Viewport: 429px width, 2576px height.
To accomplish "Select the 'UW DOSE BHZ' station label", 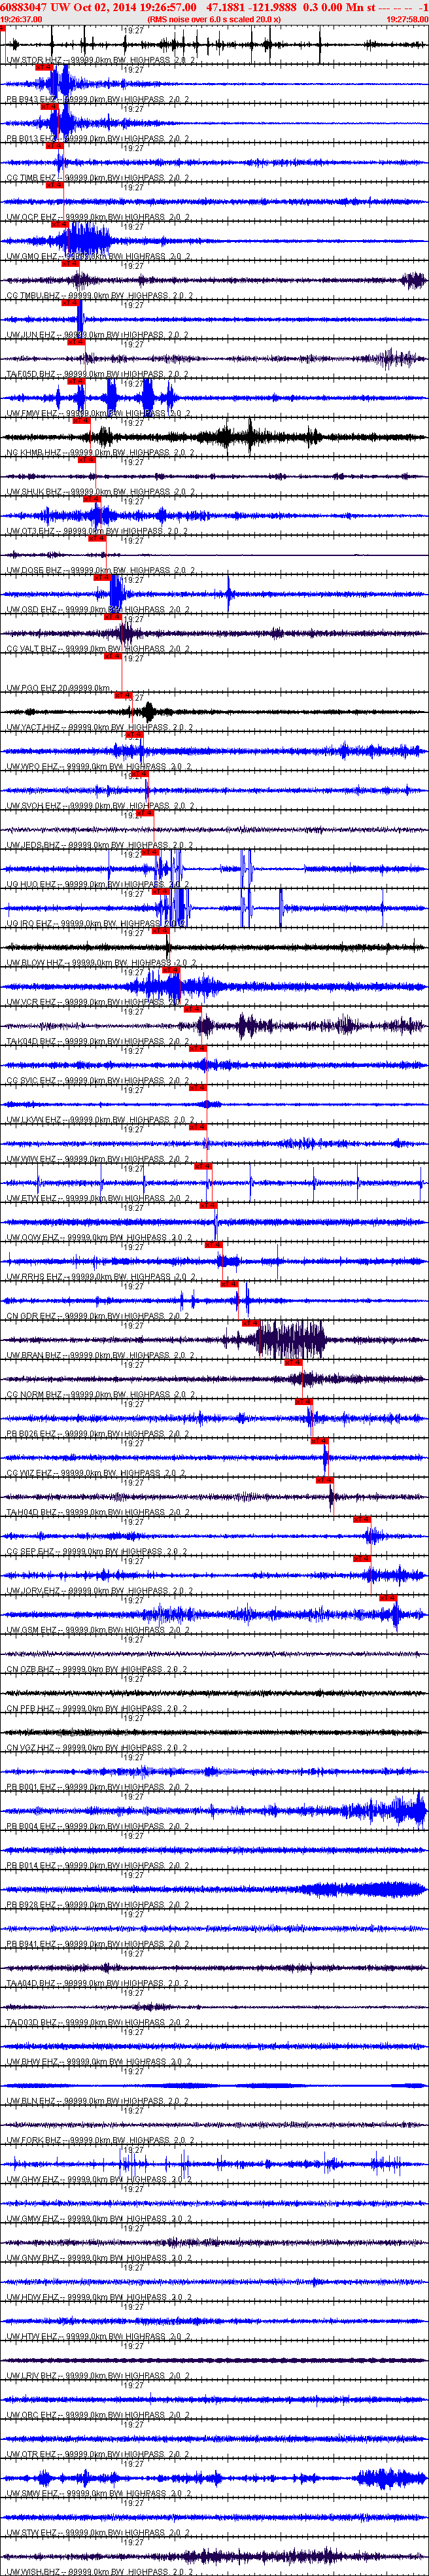I will [x=34, y=571].
